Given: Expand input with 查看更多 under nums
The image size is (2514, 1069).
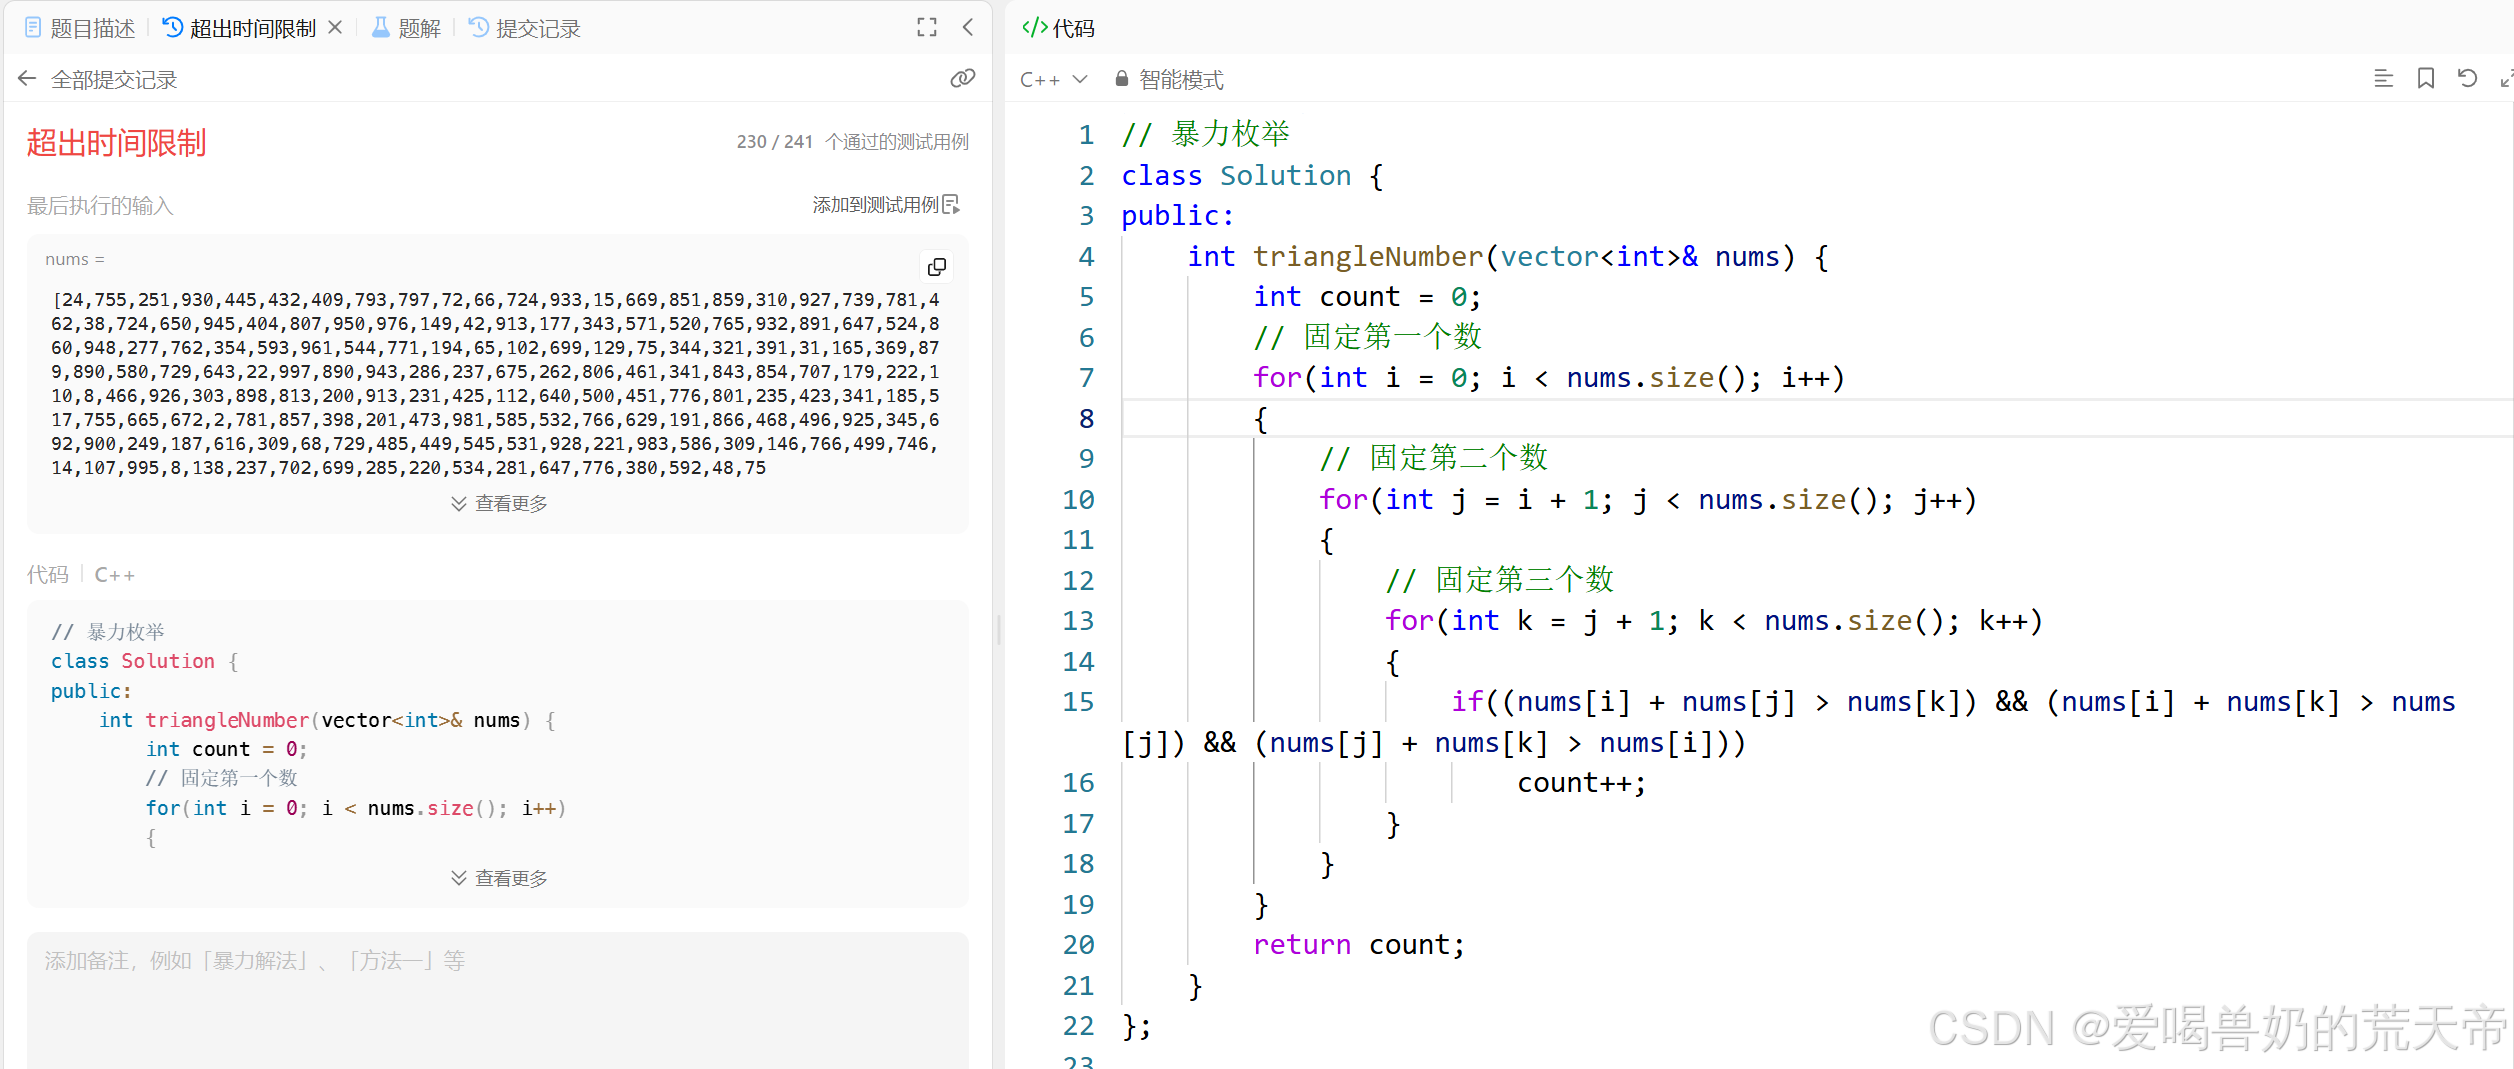Looking at the screenshot, I should click(498, 504).
